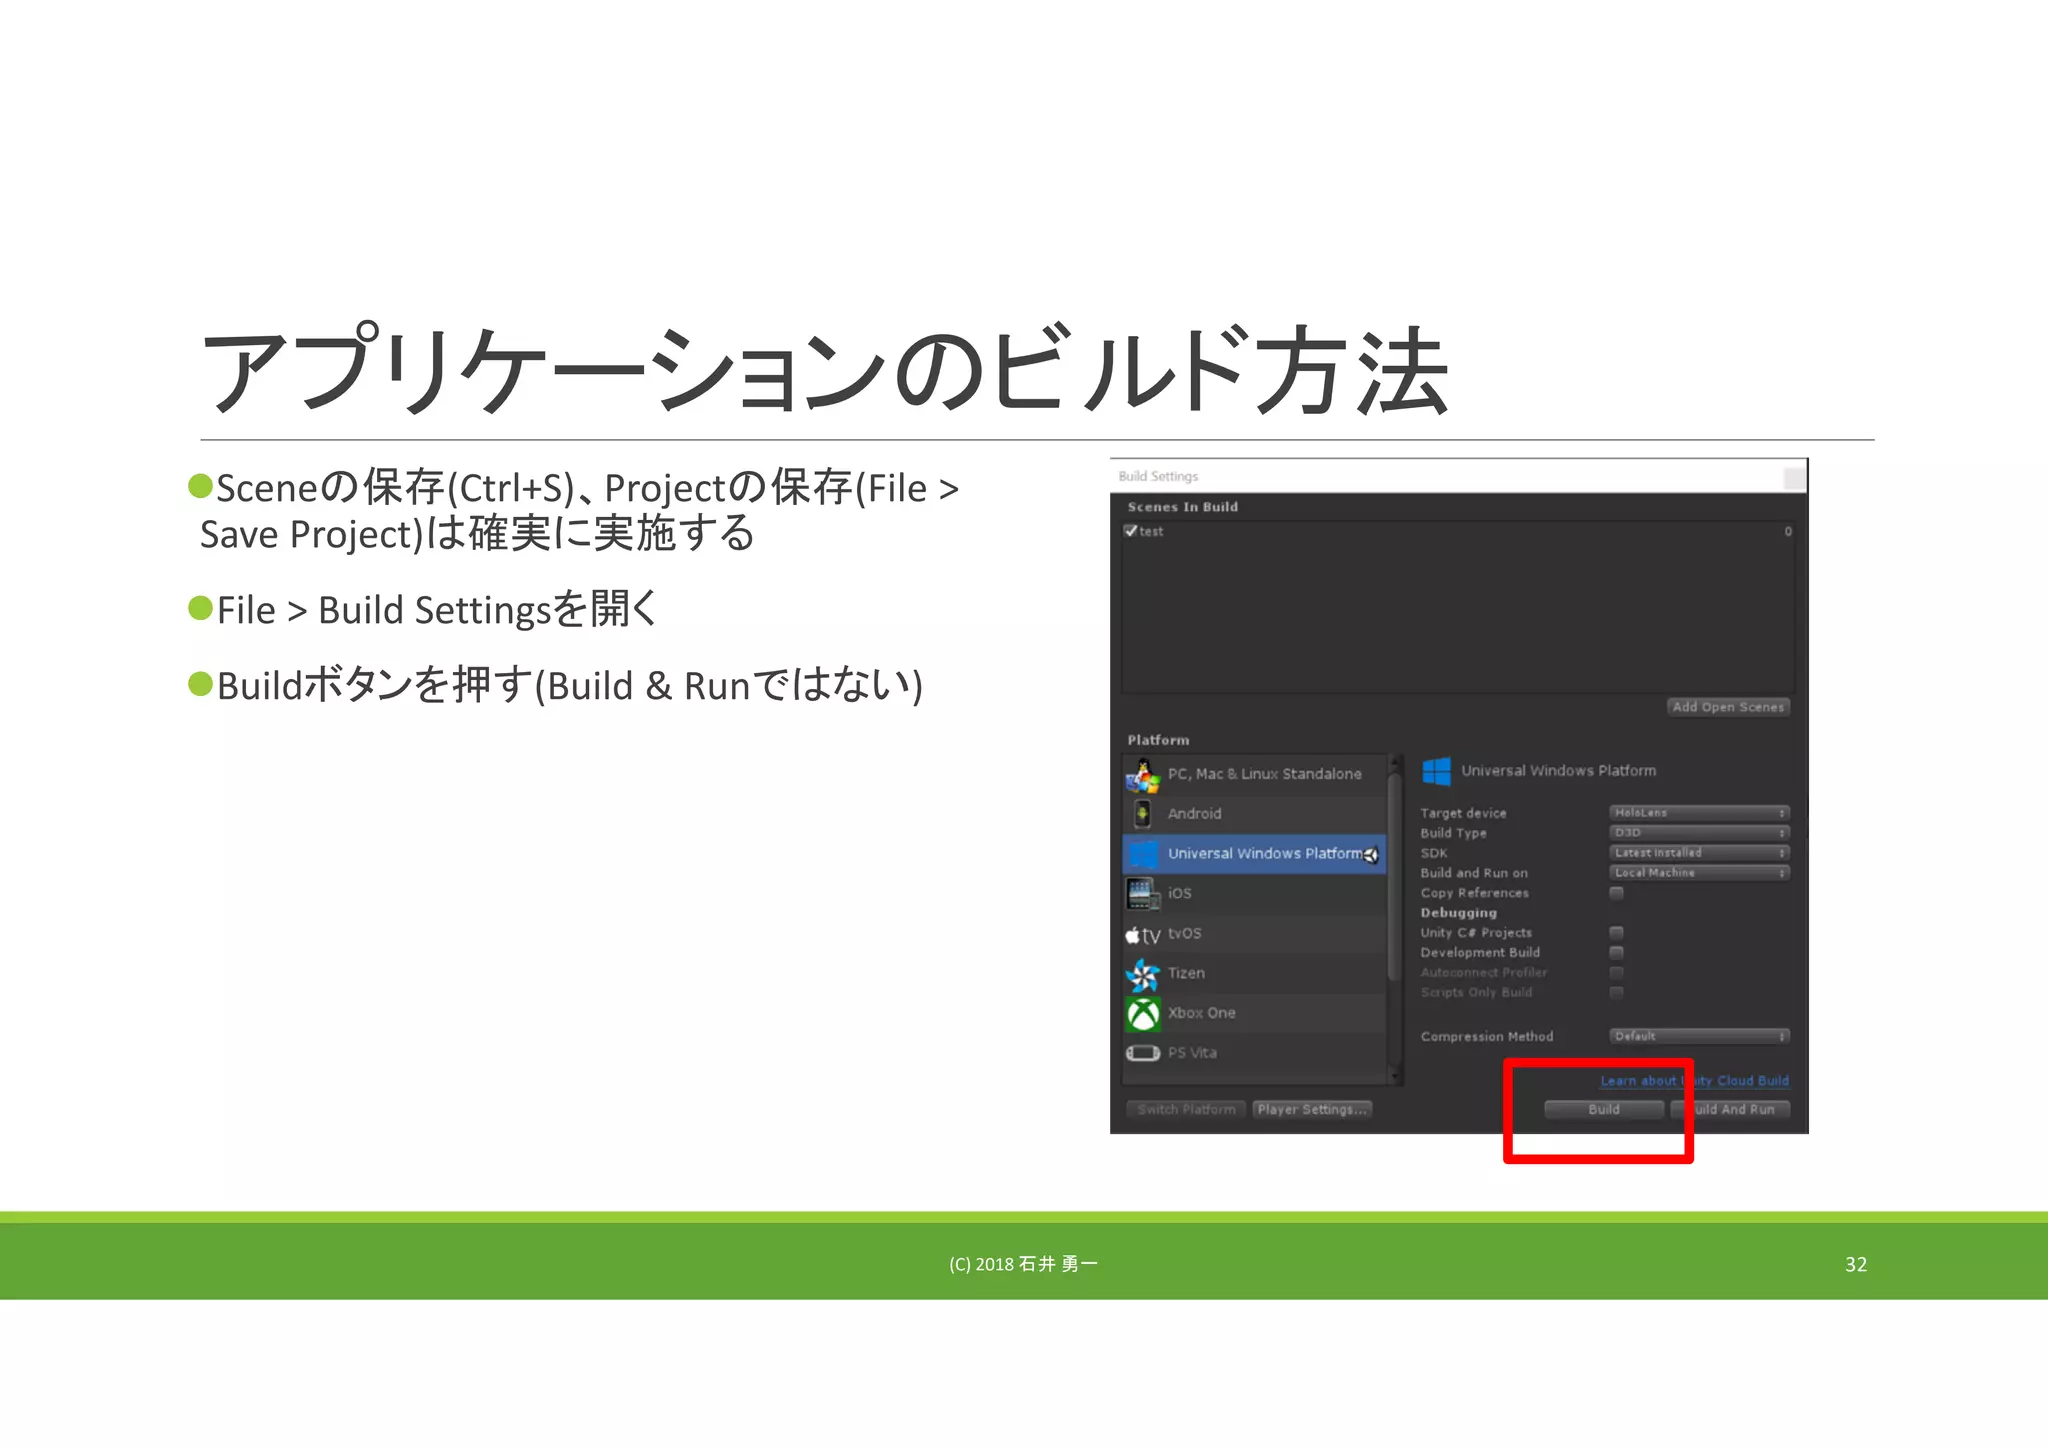This screenshot has height=1448, width=2048.
Task: Select PC, Mac & Linux Standalone platform
Action: [x=1254, y=774]
